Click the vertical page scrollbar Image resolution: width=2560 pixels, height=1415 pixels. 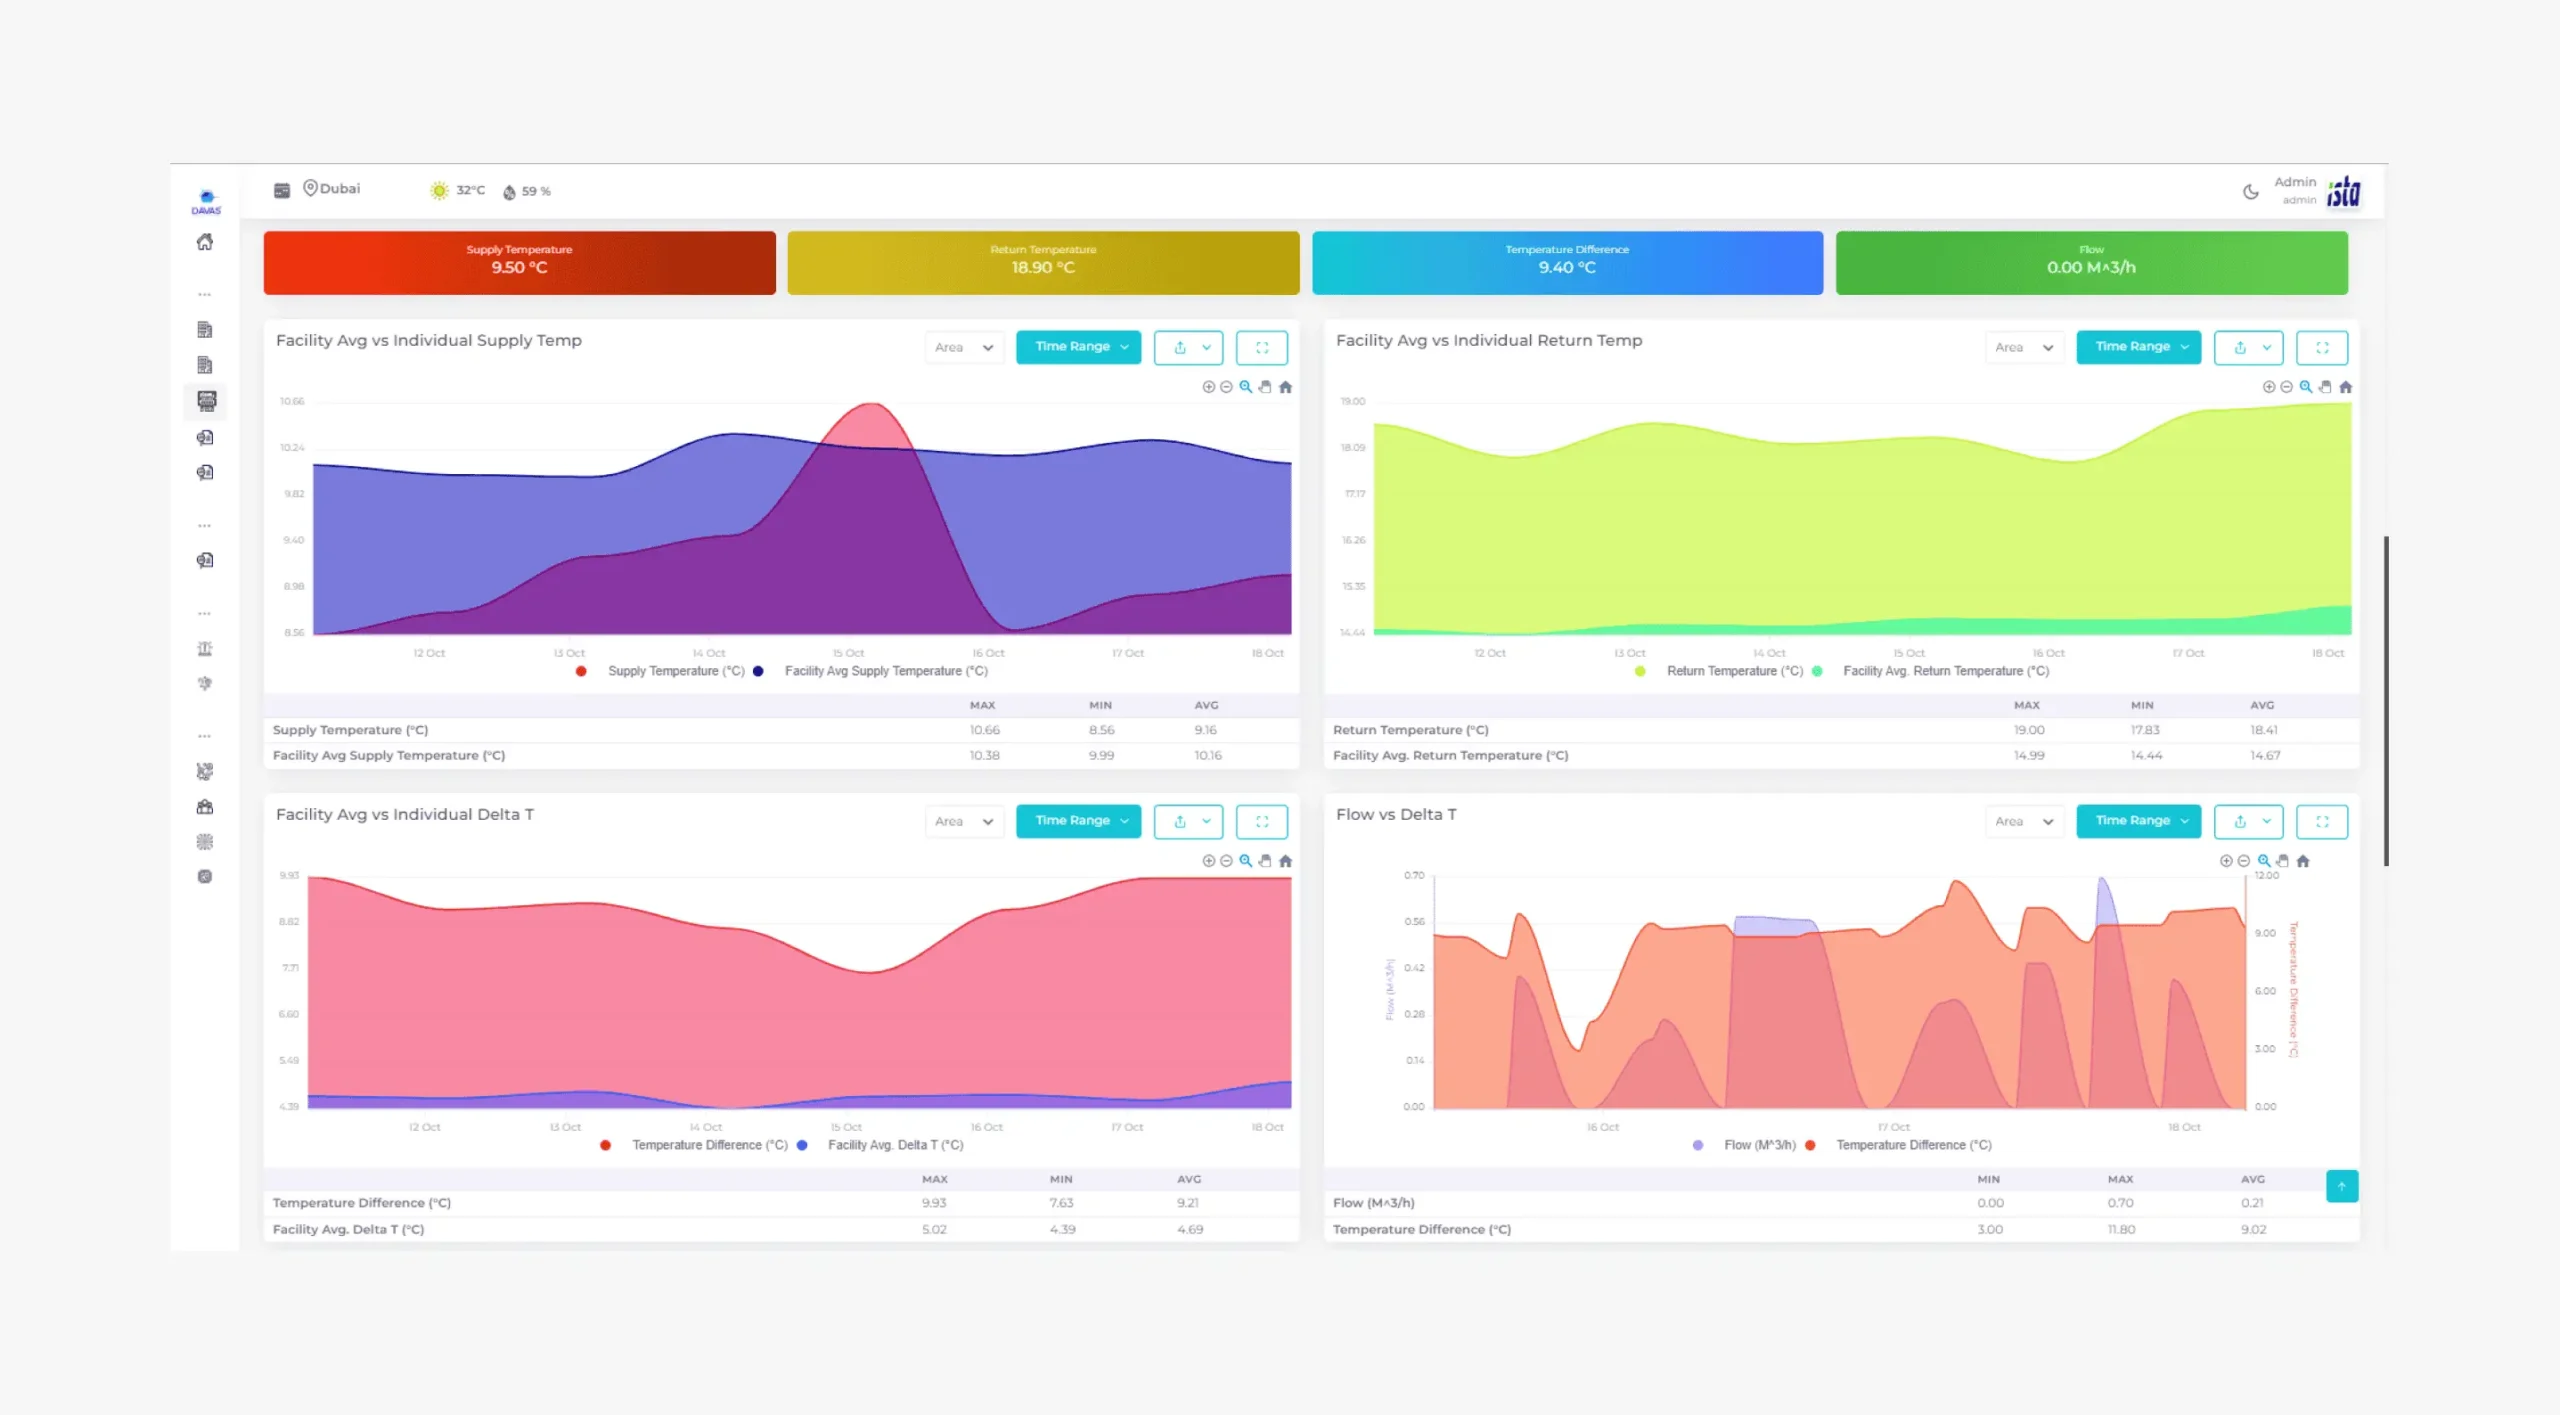click(x=2386, y=700)
